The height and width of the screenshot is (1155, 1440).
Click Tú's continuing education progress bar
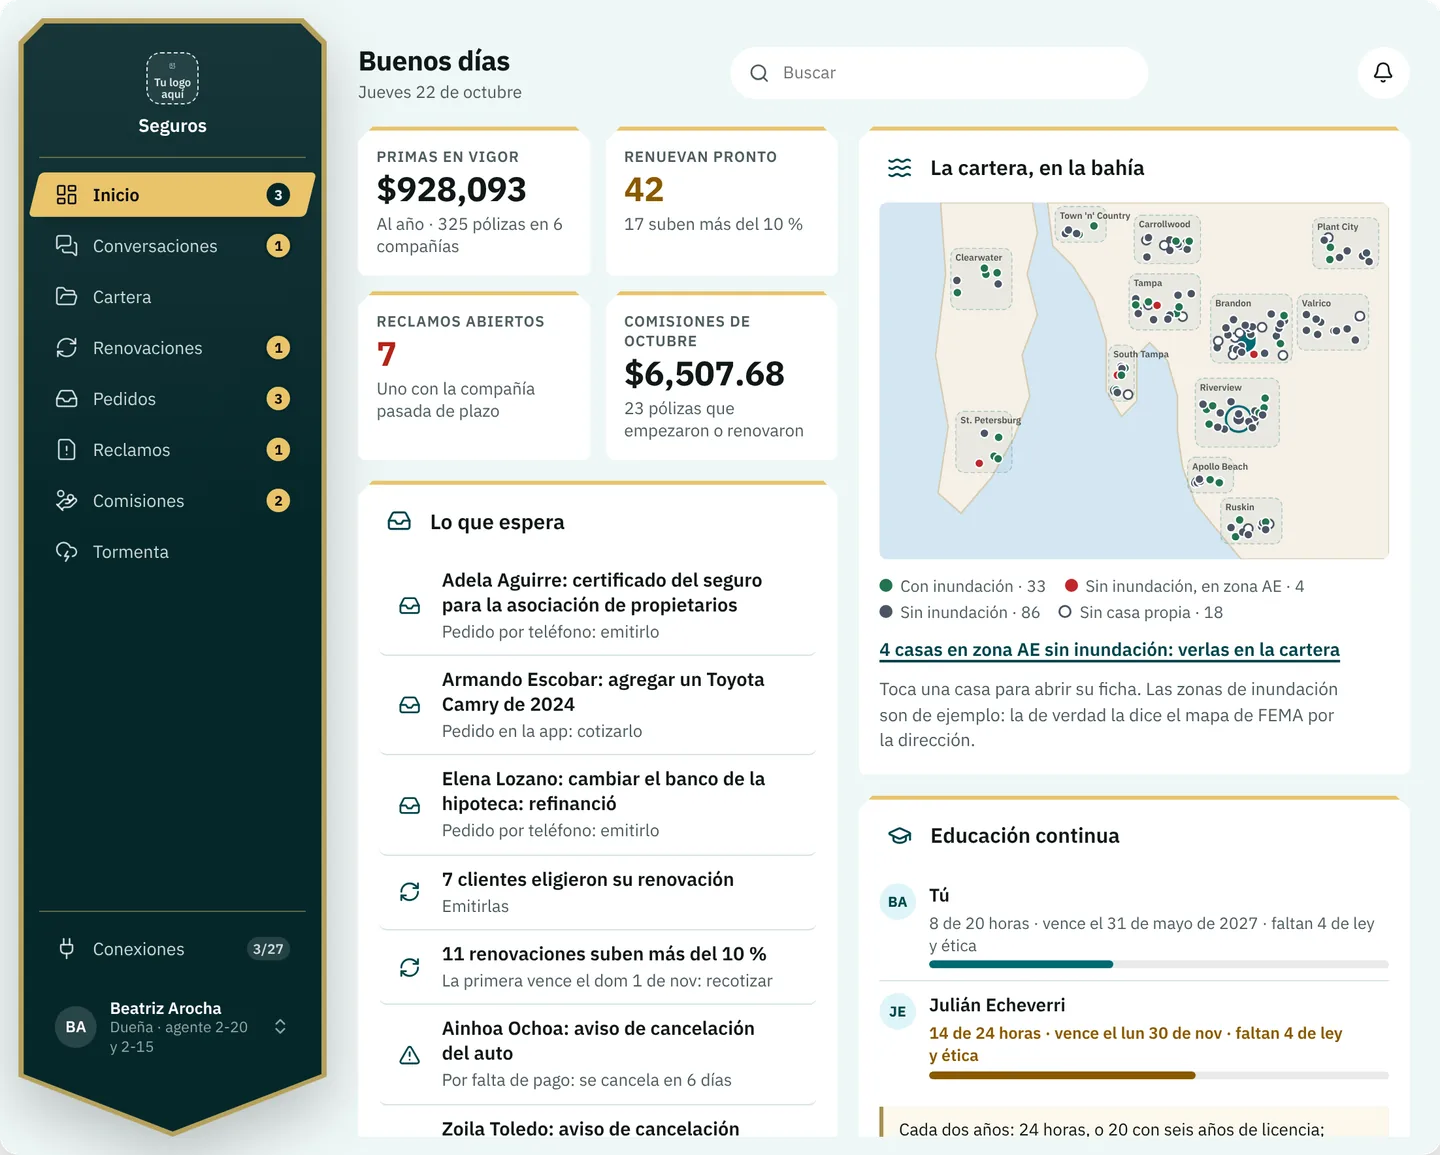(1159, 964)
